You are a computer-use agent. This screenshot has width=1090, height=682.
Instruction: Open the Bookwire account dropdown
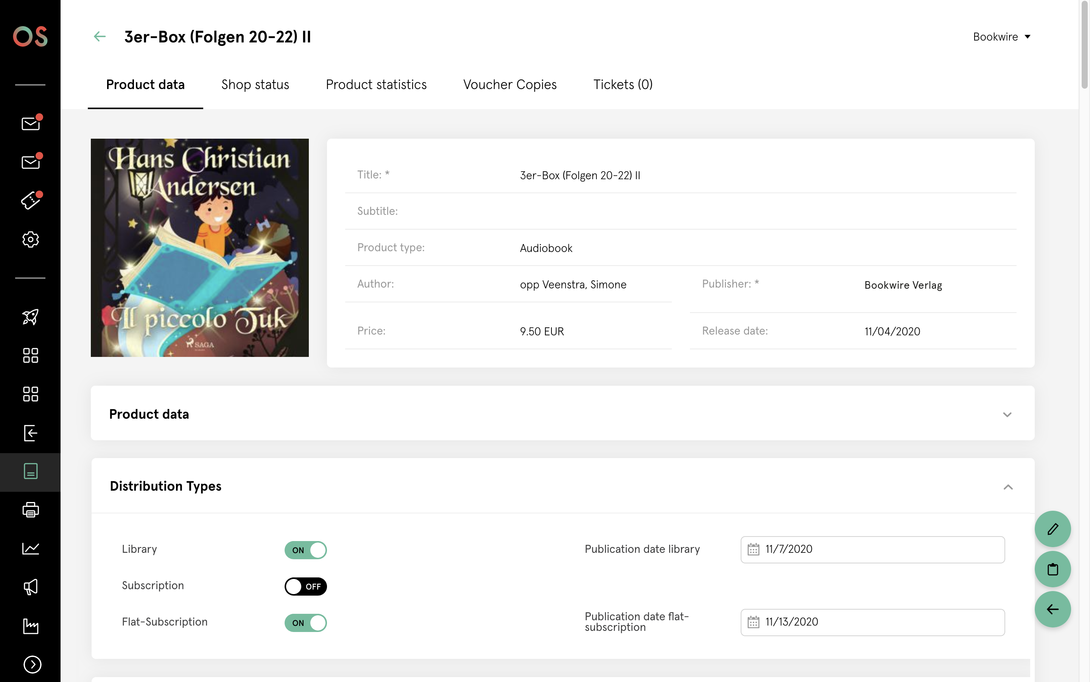[x=1001, y=37]
